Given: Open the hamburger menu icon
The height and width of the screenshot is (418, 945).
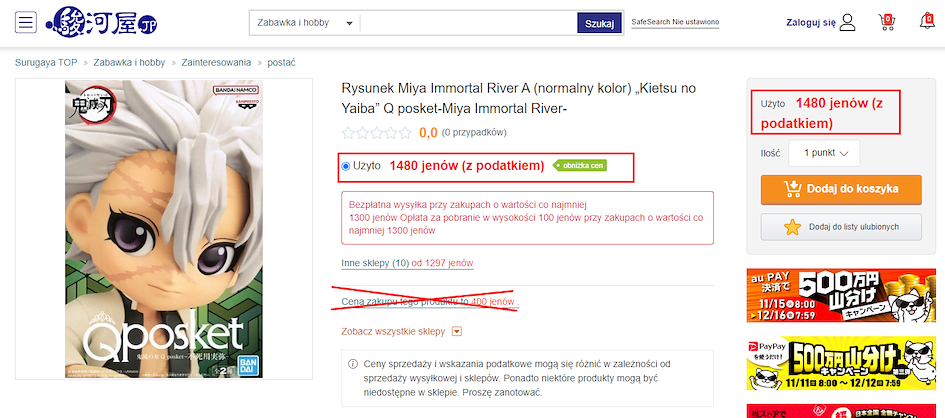Looking at the screenshot, I should tap(26, 22).
